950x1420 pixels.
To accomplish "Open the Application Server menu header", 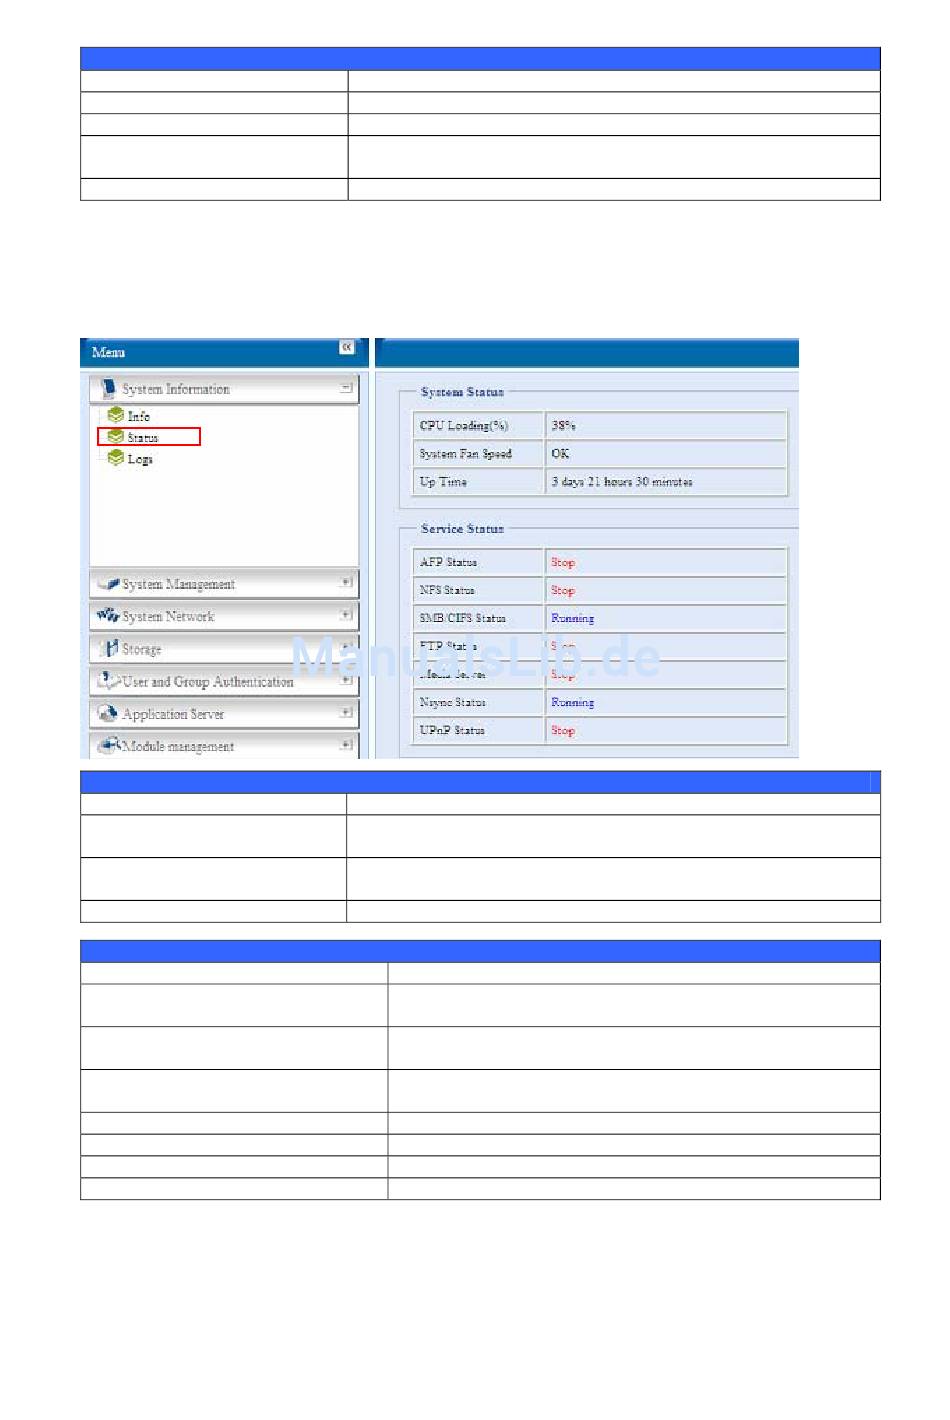I will coord(224,713).
